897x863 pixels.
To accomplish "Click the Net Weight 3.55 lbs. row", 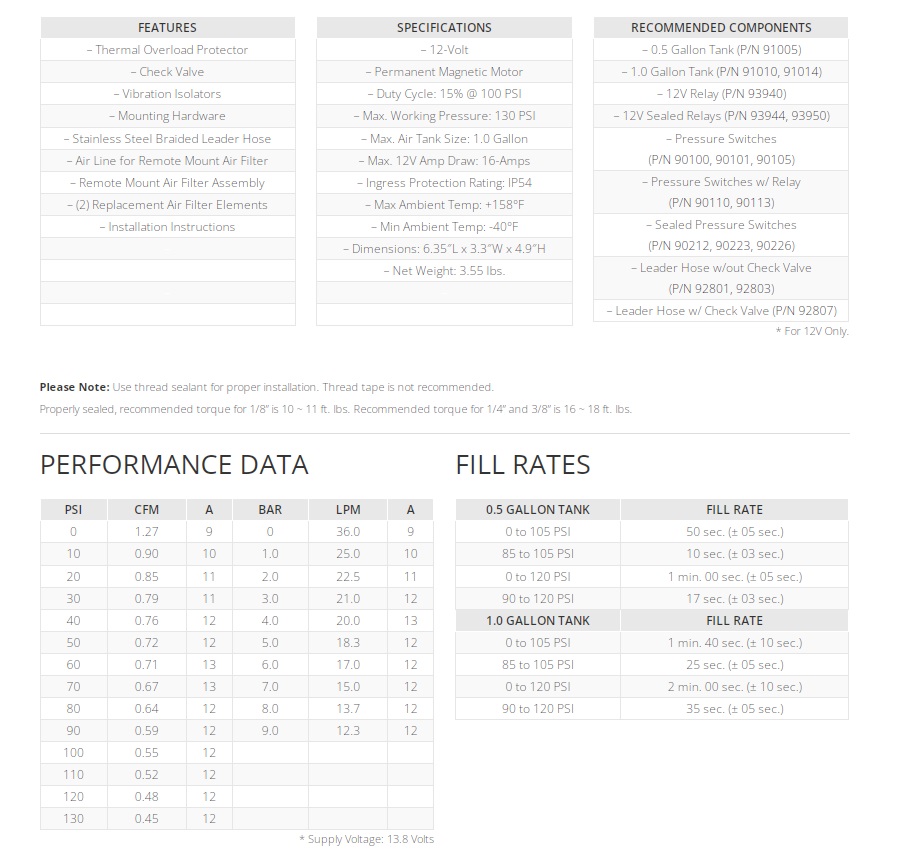I will click(444, 271).
